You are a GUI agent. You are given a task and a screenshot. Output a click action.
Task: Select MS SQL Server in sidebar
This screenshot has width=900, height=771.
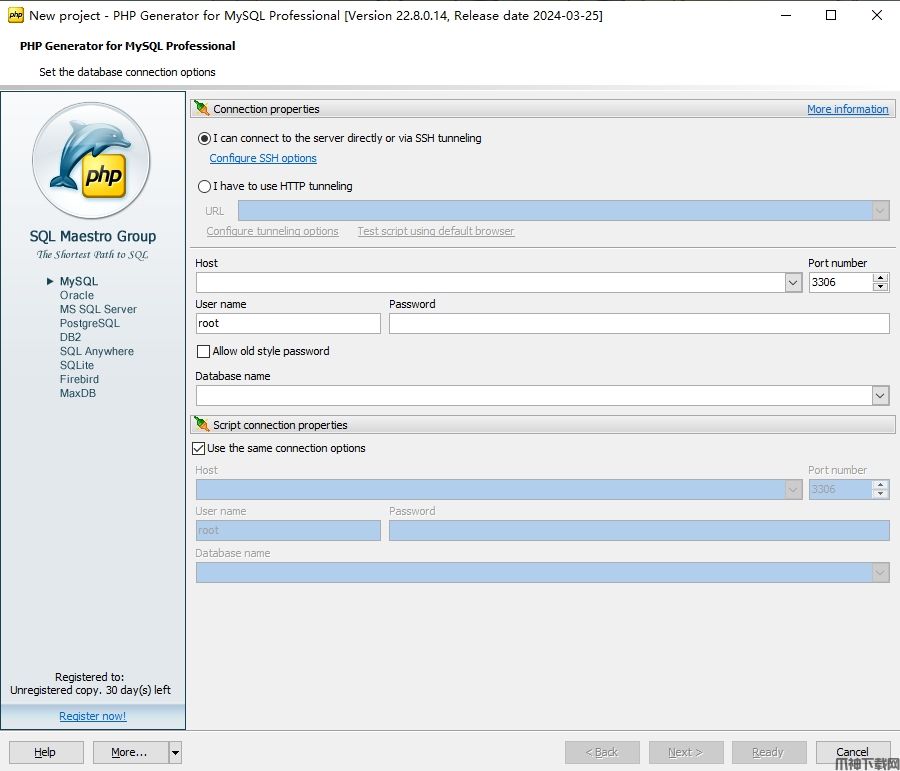(98, 309)
